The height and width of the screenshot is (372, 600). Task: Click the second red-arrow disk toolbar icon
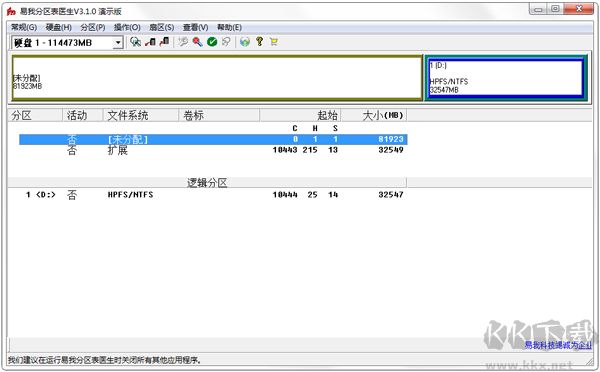[x=164, y=42]
